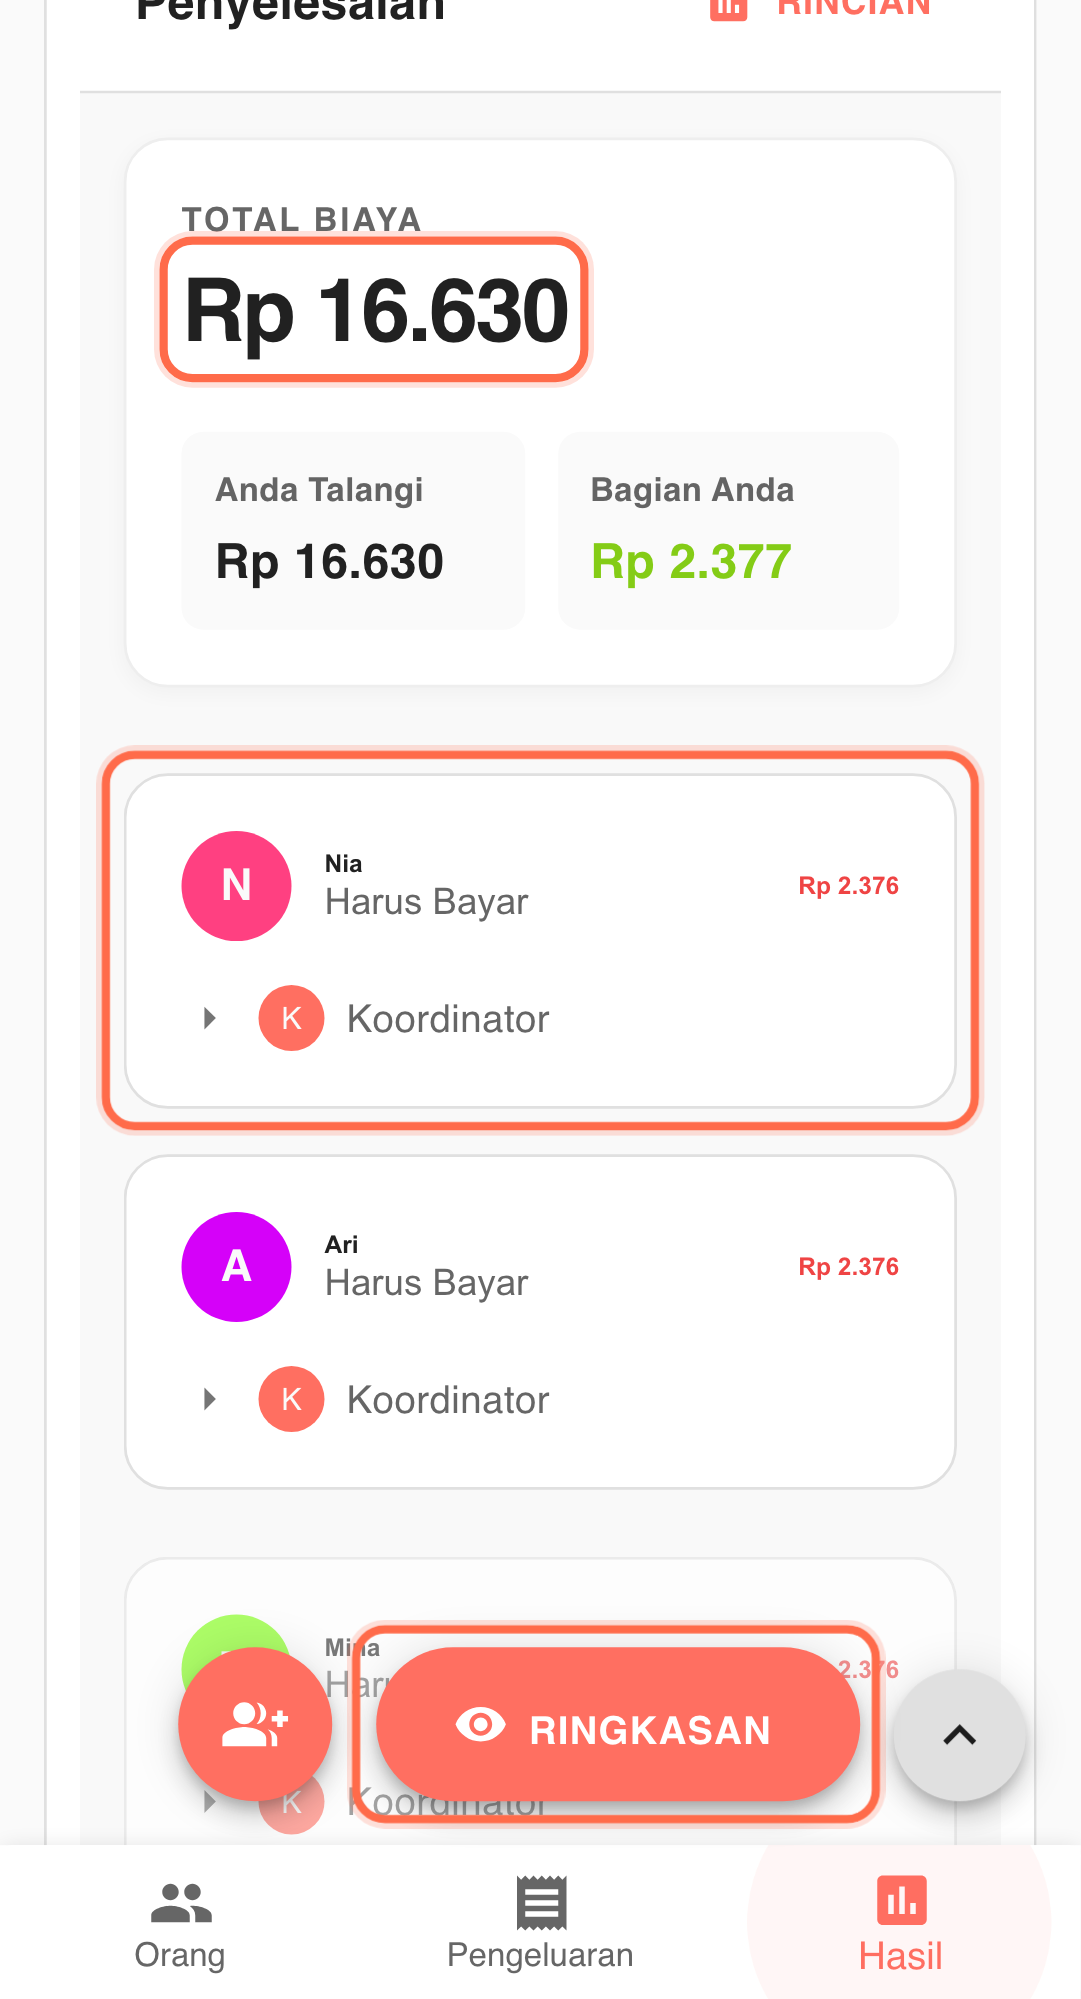
Task: Click Nia's pink N avatar
Action: (236, 886)
